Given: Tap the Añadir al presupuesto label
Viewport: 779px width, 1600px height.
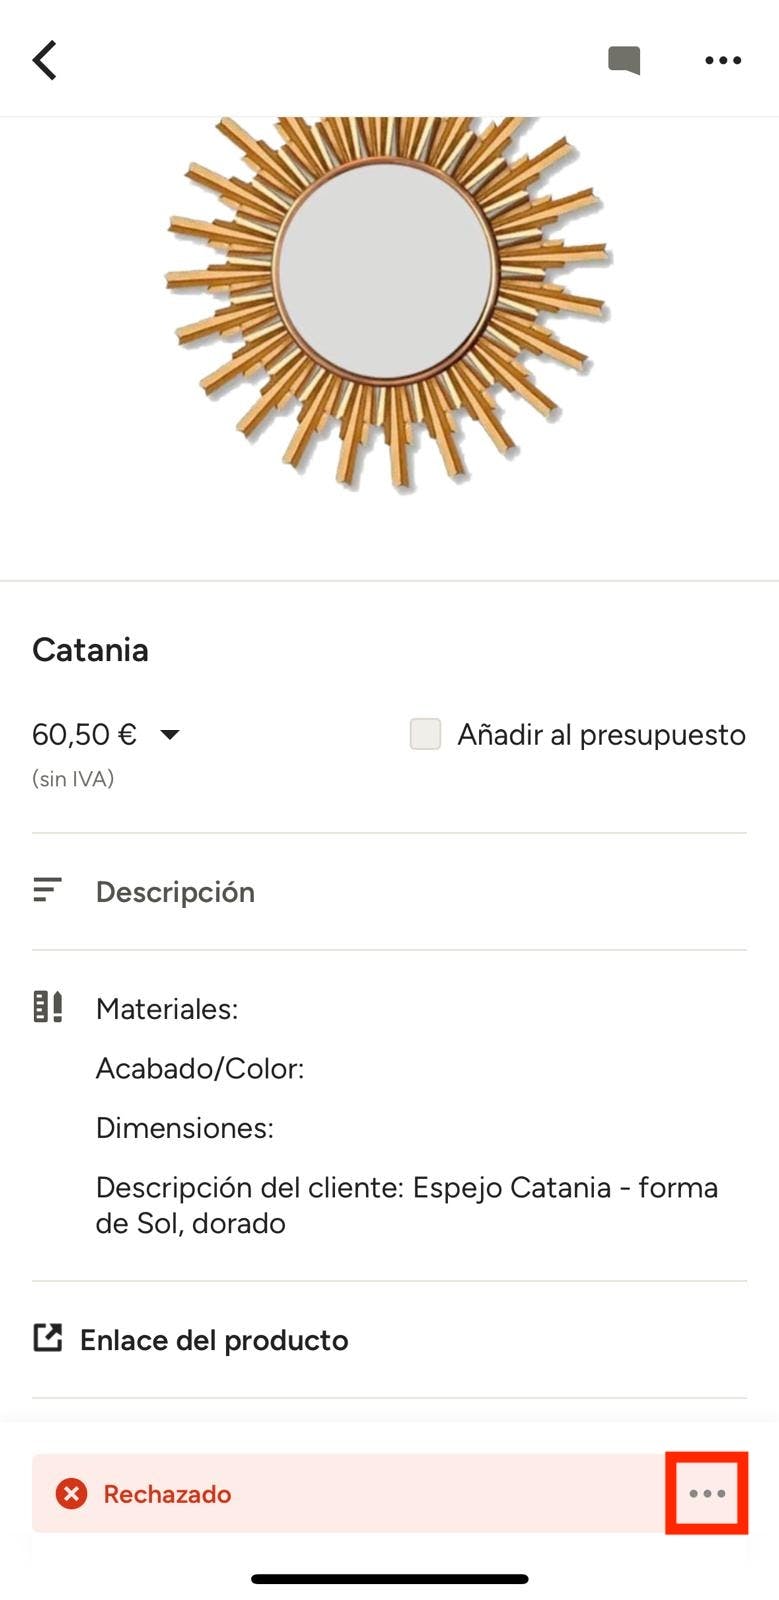Looking at the screenshot, I should click(x=601, y=735).
